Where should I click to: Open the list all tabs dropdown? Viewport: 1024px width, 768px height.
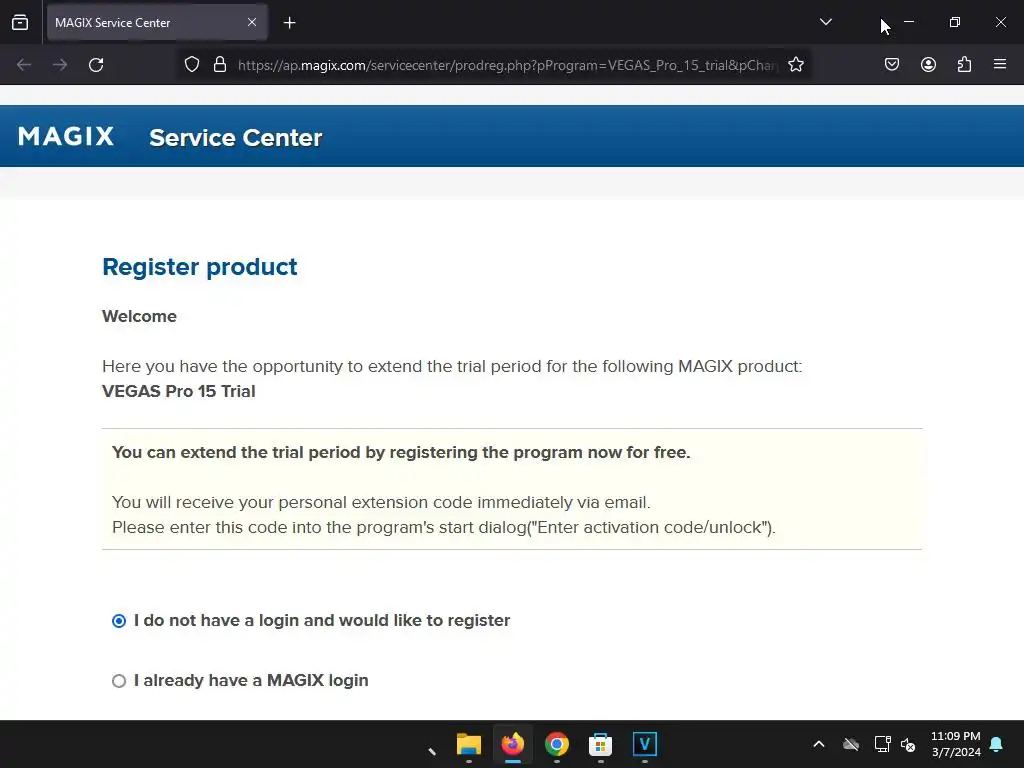(825, 22)
